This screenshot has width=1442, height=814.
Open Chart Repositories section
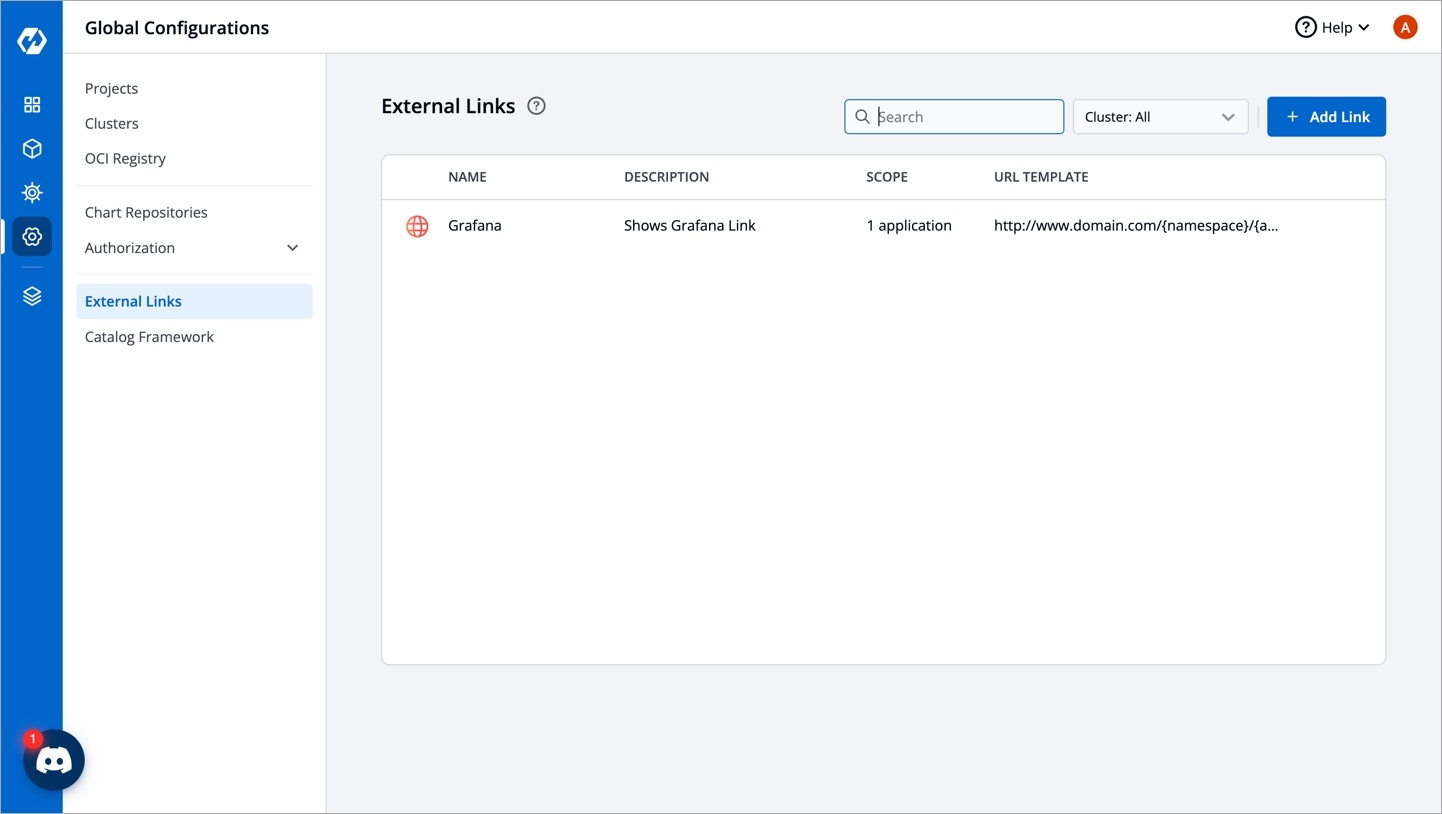point(146,212)
